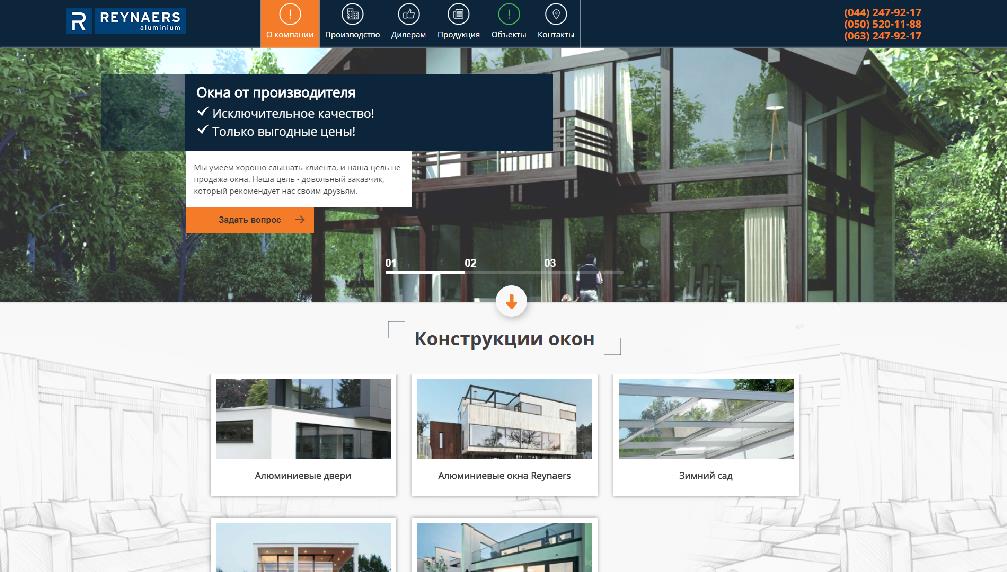This screenshot has height=572, width=1007.
Task: Open the 'Продукция' menu item
Action: [459, 23]
